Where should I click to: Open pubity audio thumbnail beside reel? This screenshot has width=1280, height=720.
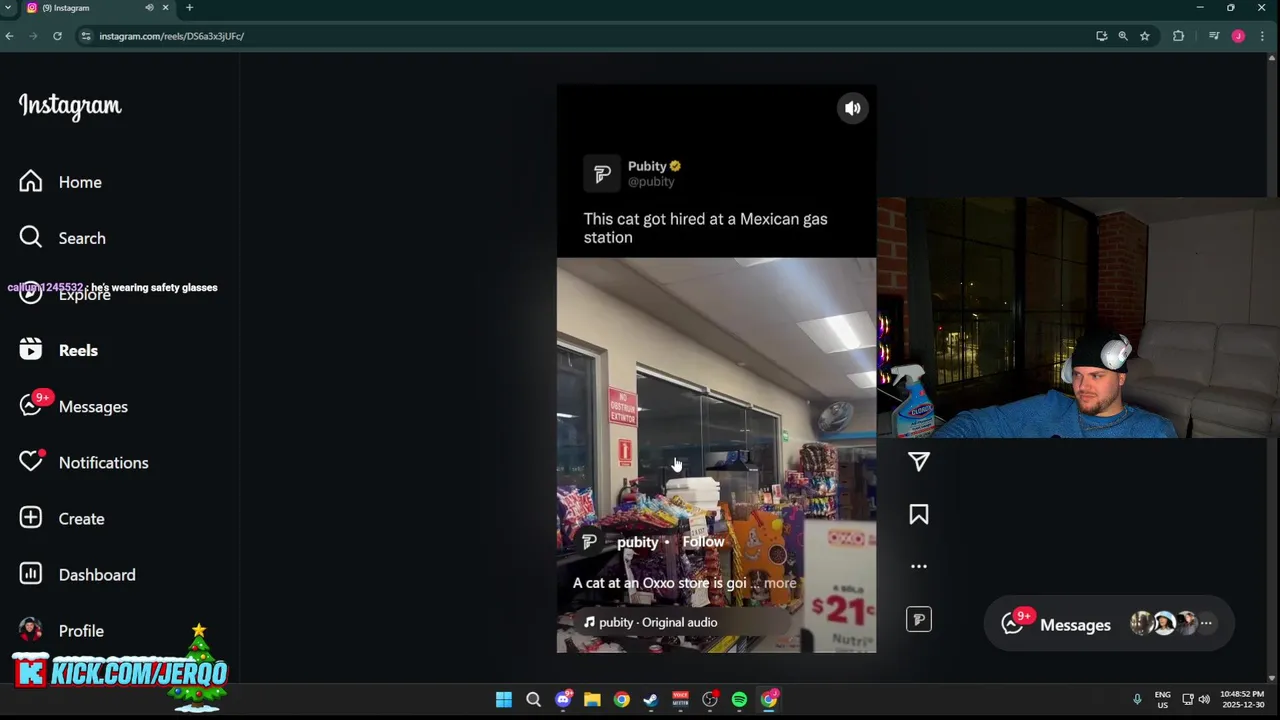(919, 620)
